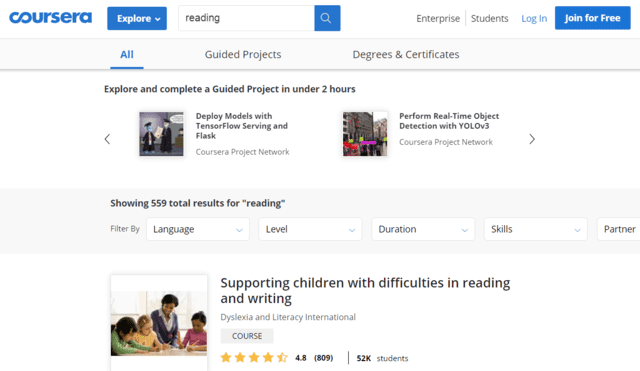640x371 pixels.
Task: Expand the Language filter dropdown
Action: [x=198, y=229]
